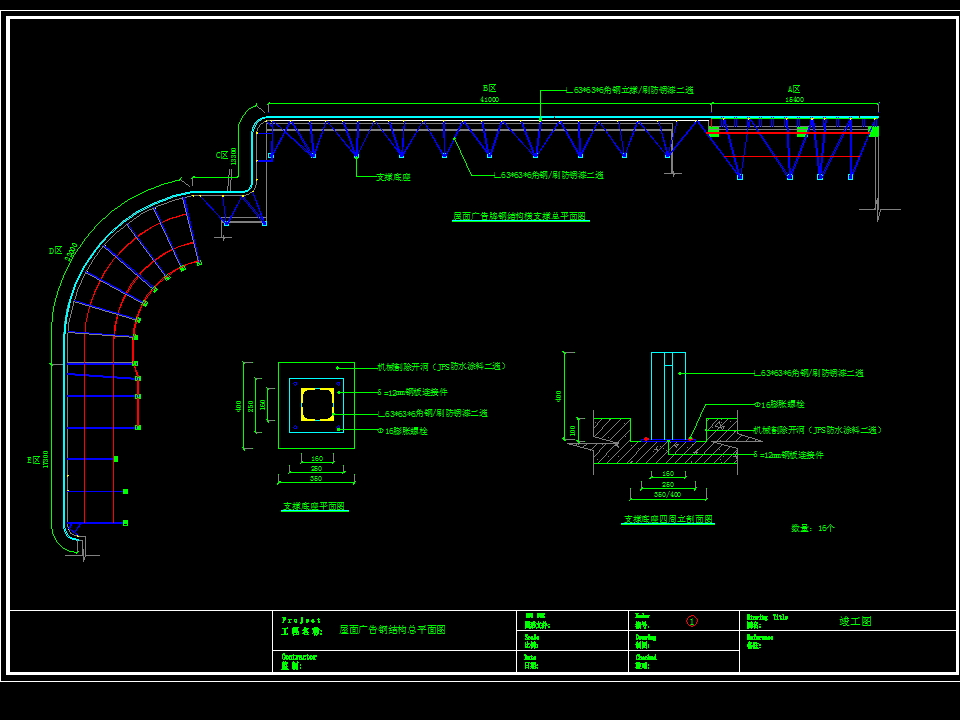Select the 支撑底座四周立剖面图 section title

click(668, 520)
